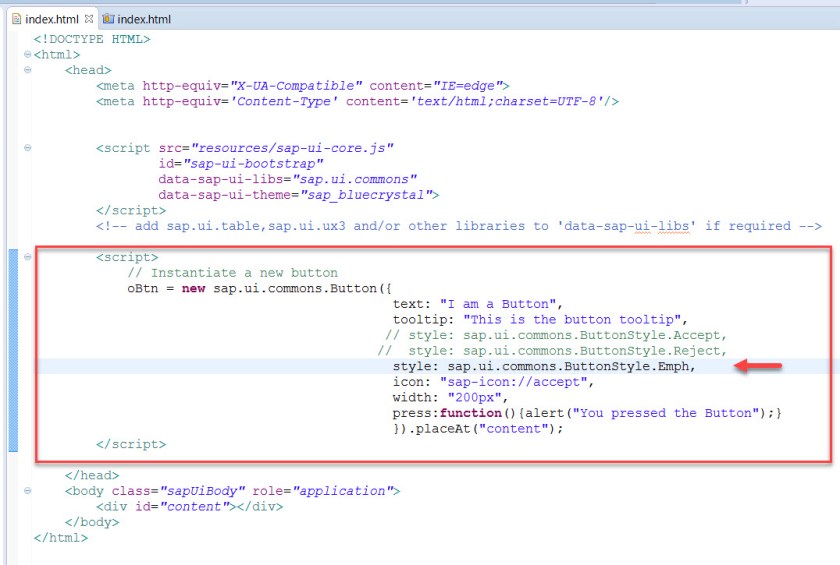The width and height of the screenshot is (840, 565).
Task: Click the "sap-icon://accept" icon string
Action: pyautogui.click(x=513, y=381)
